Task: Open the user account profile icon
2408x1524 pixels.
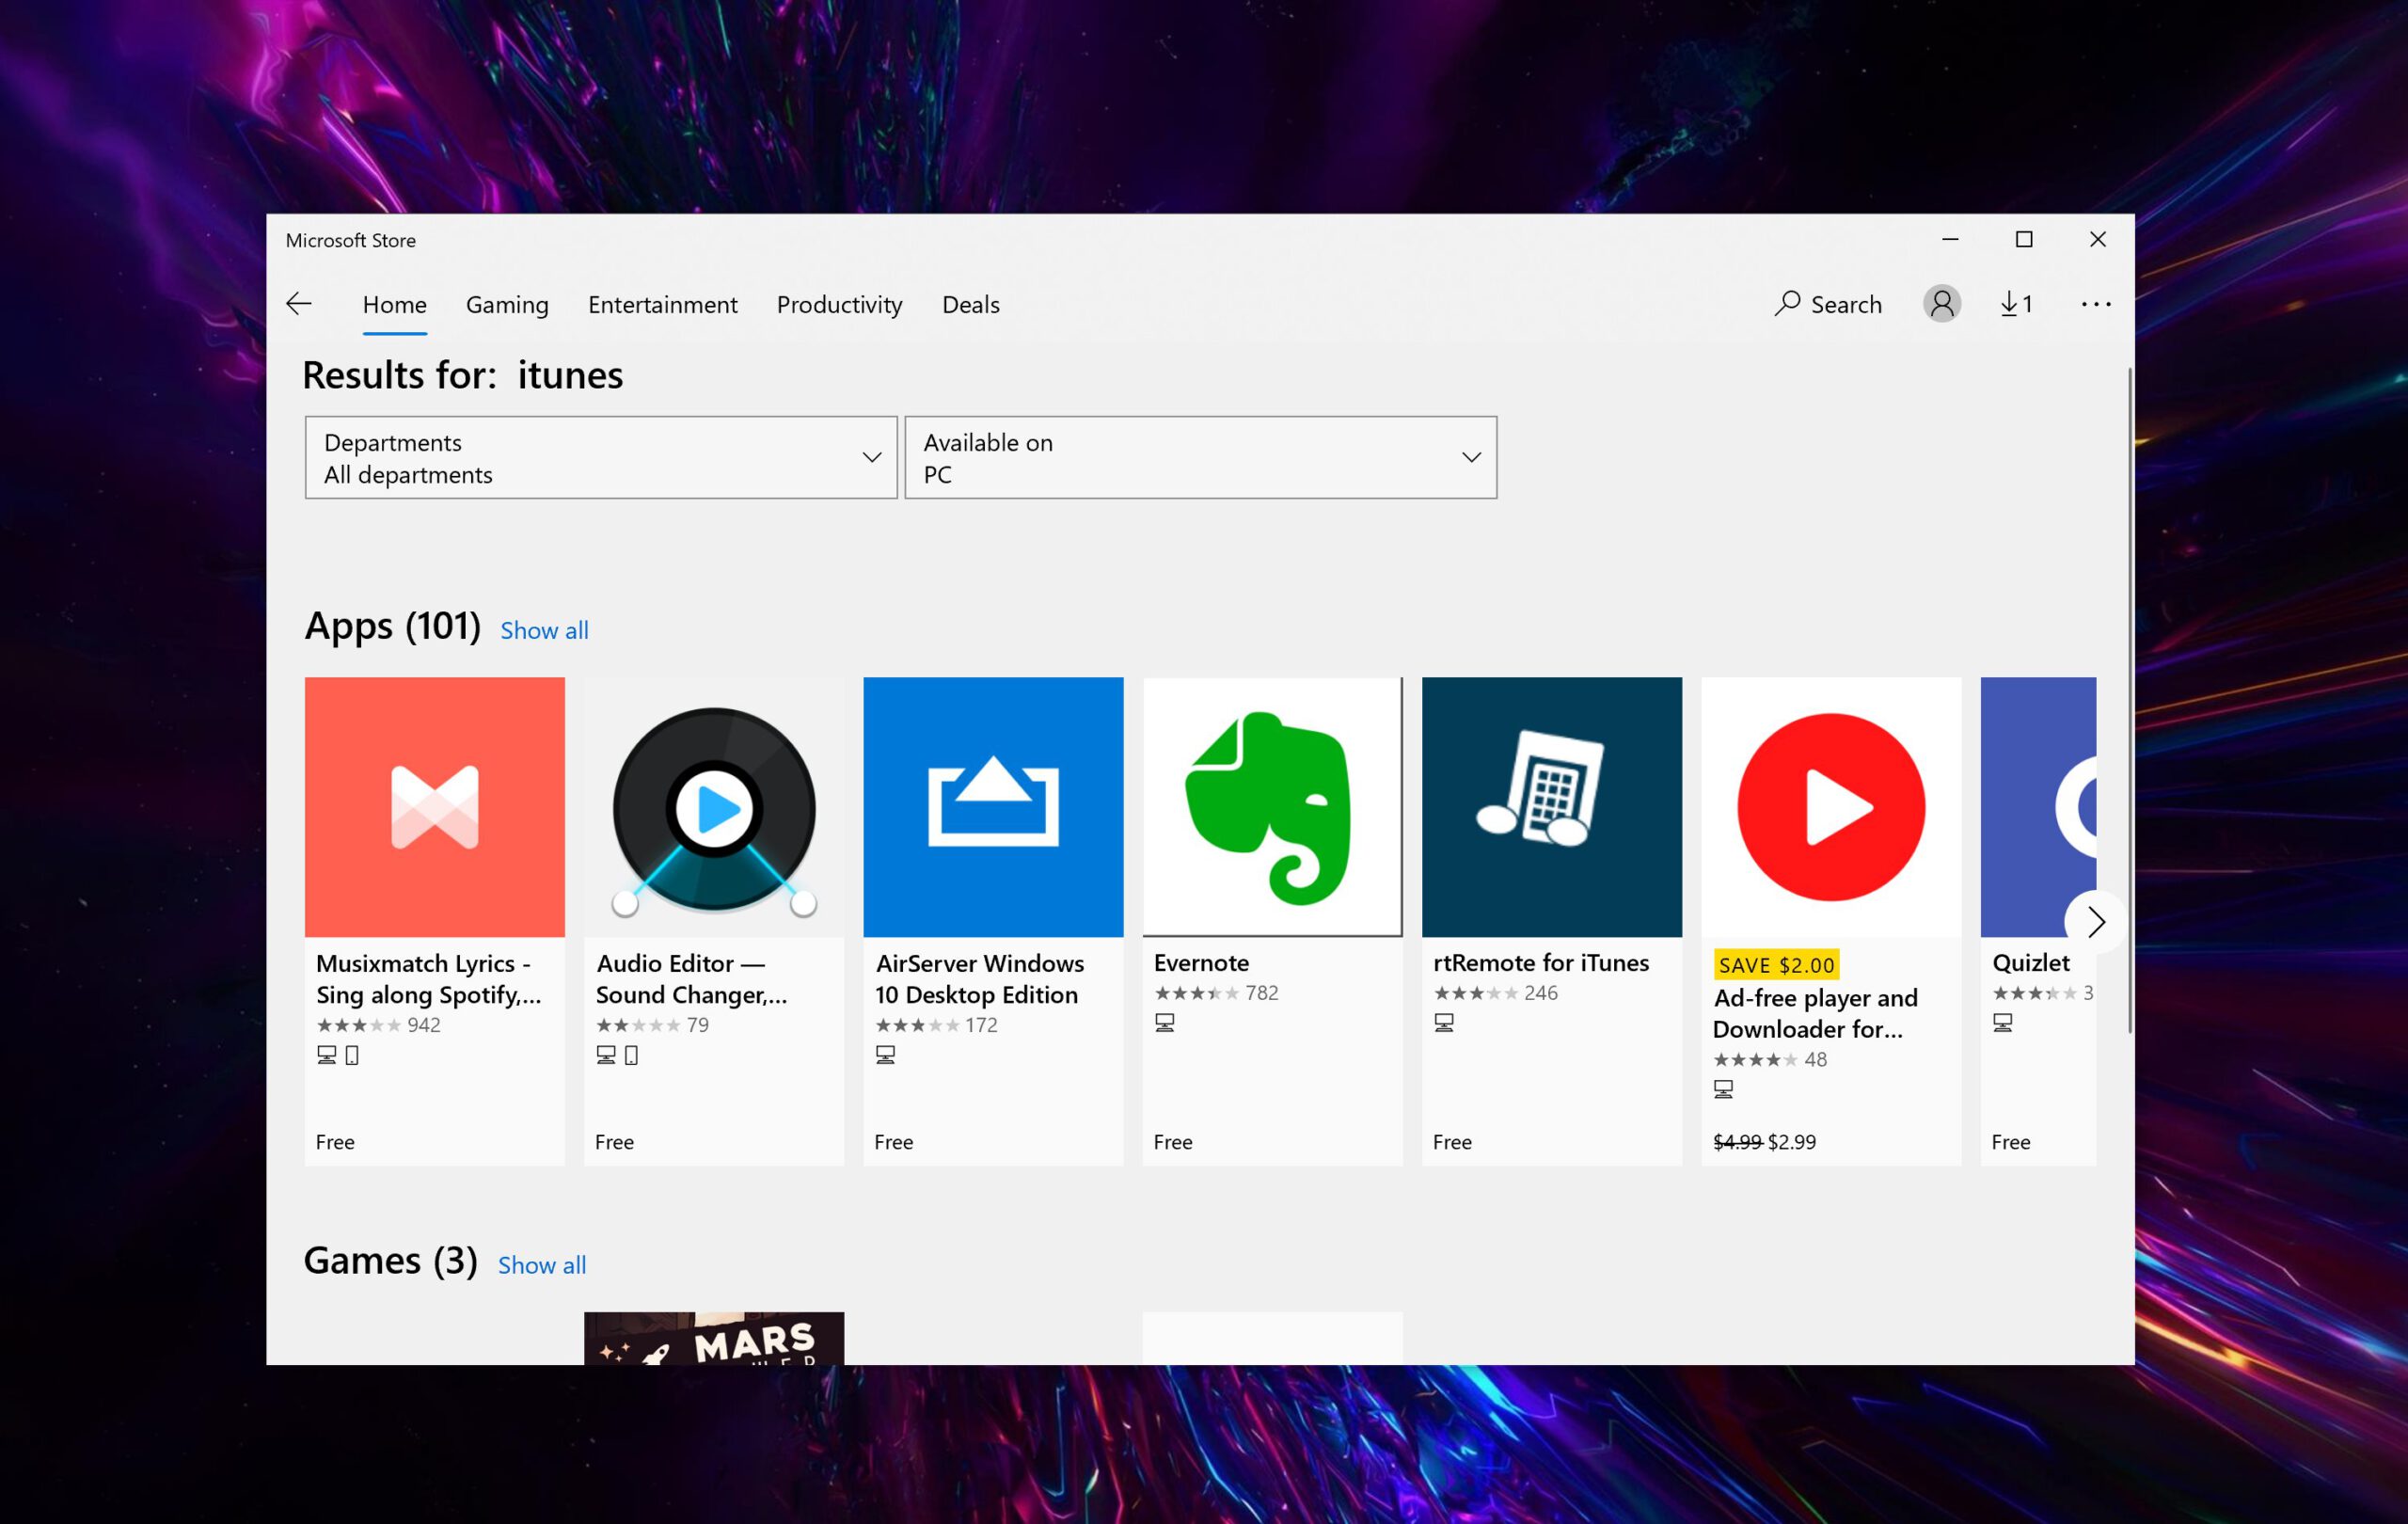Action: click(x=1941, y=304)
